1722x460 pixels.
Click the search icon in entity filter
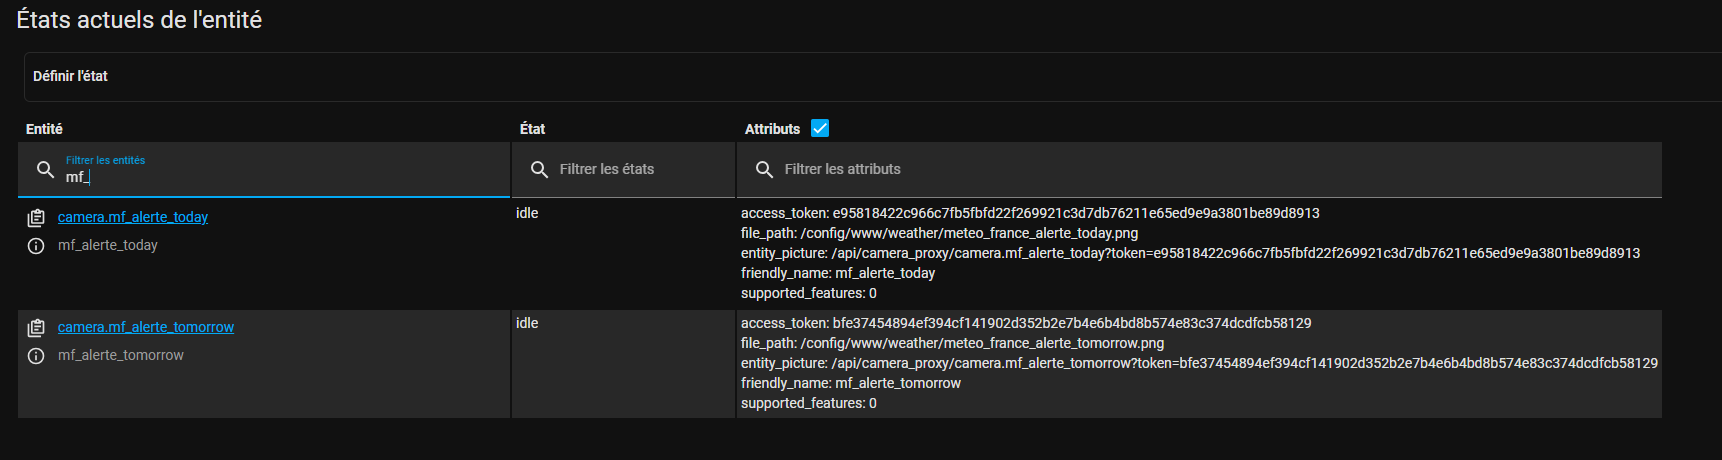(x=45, y=169)
